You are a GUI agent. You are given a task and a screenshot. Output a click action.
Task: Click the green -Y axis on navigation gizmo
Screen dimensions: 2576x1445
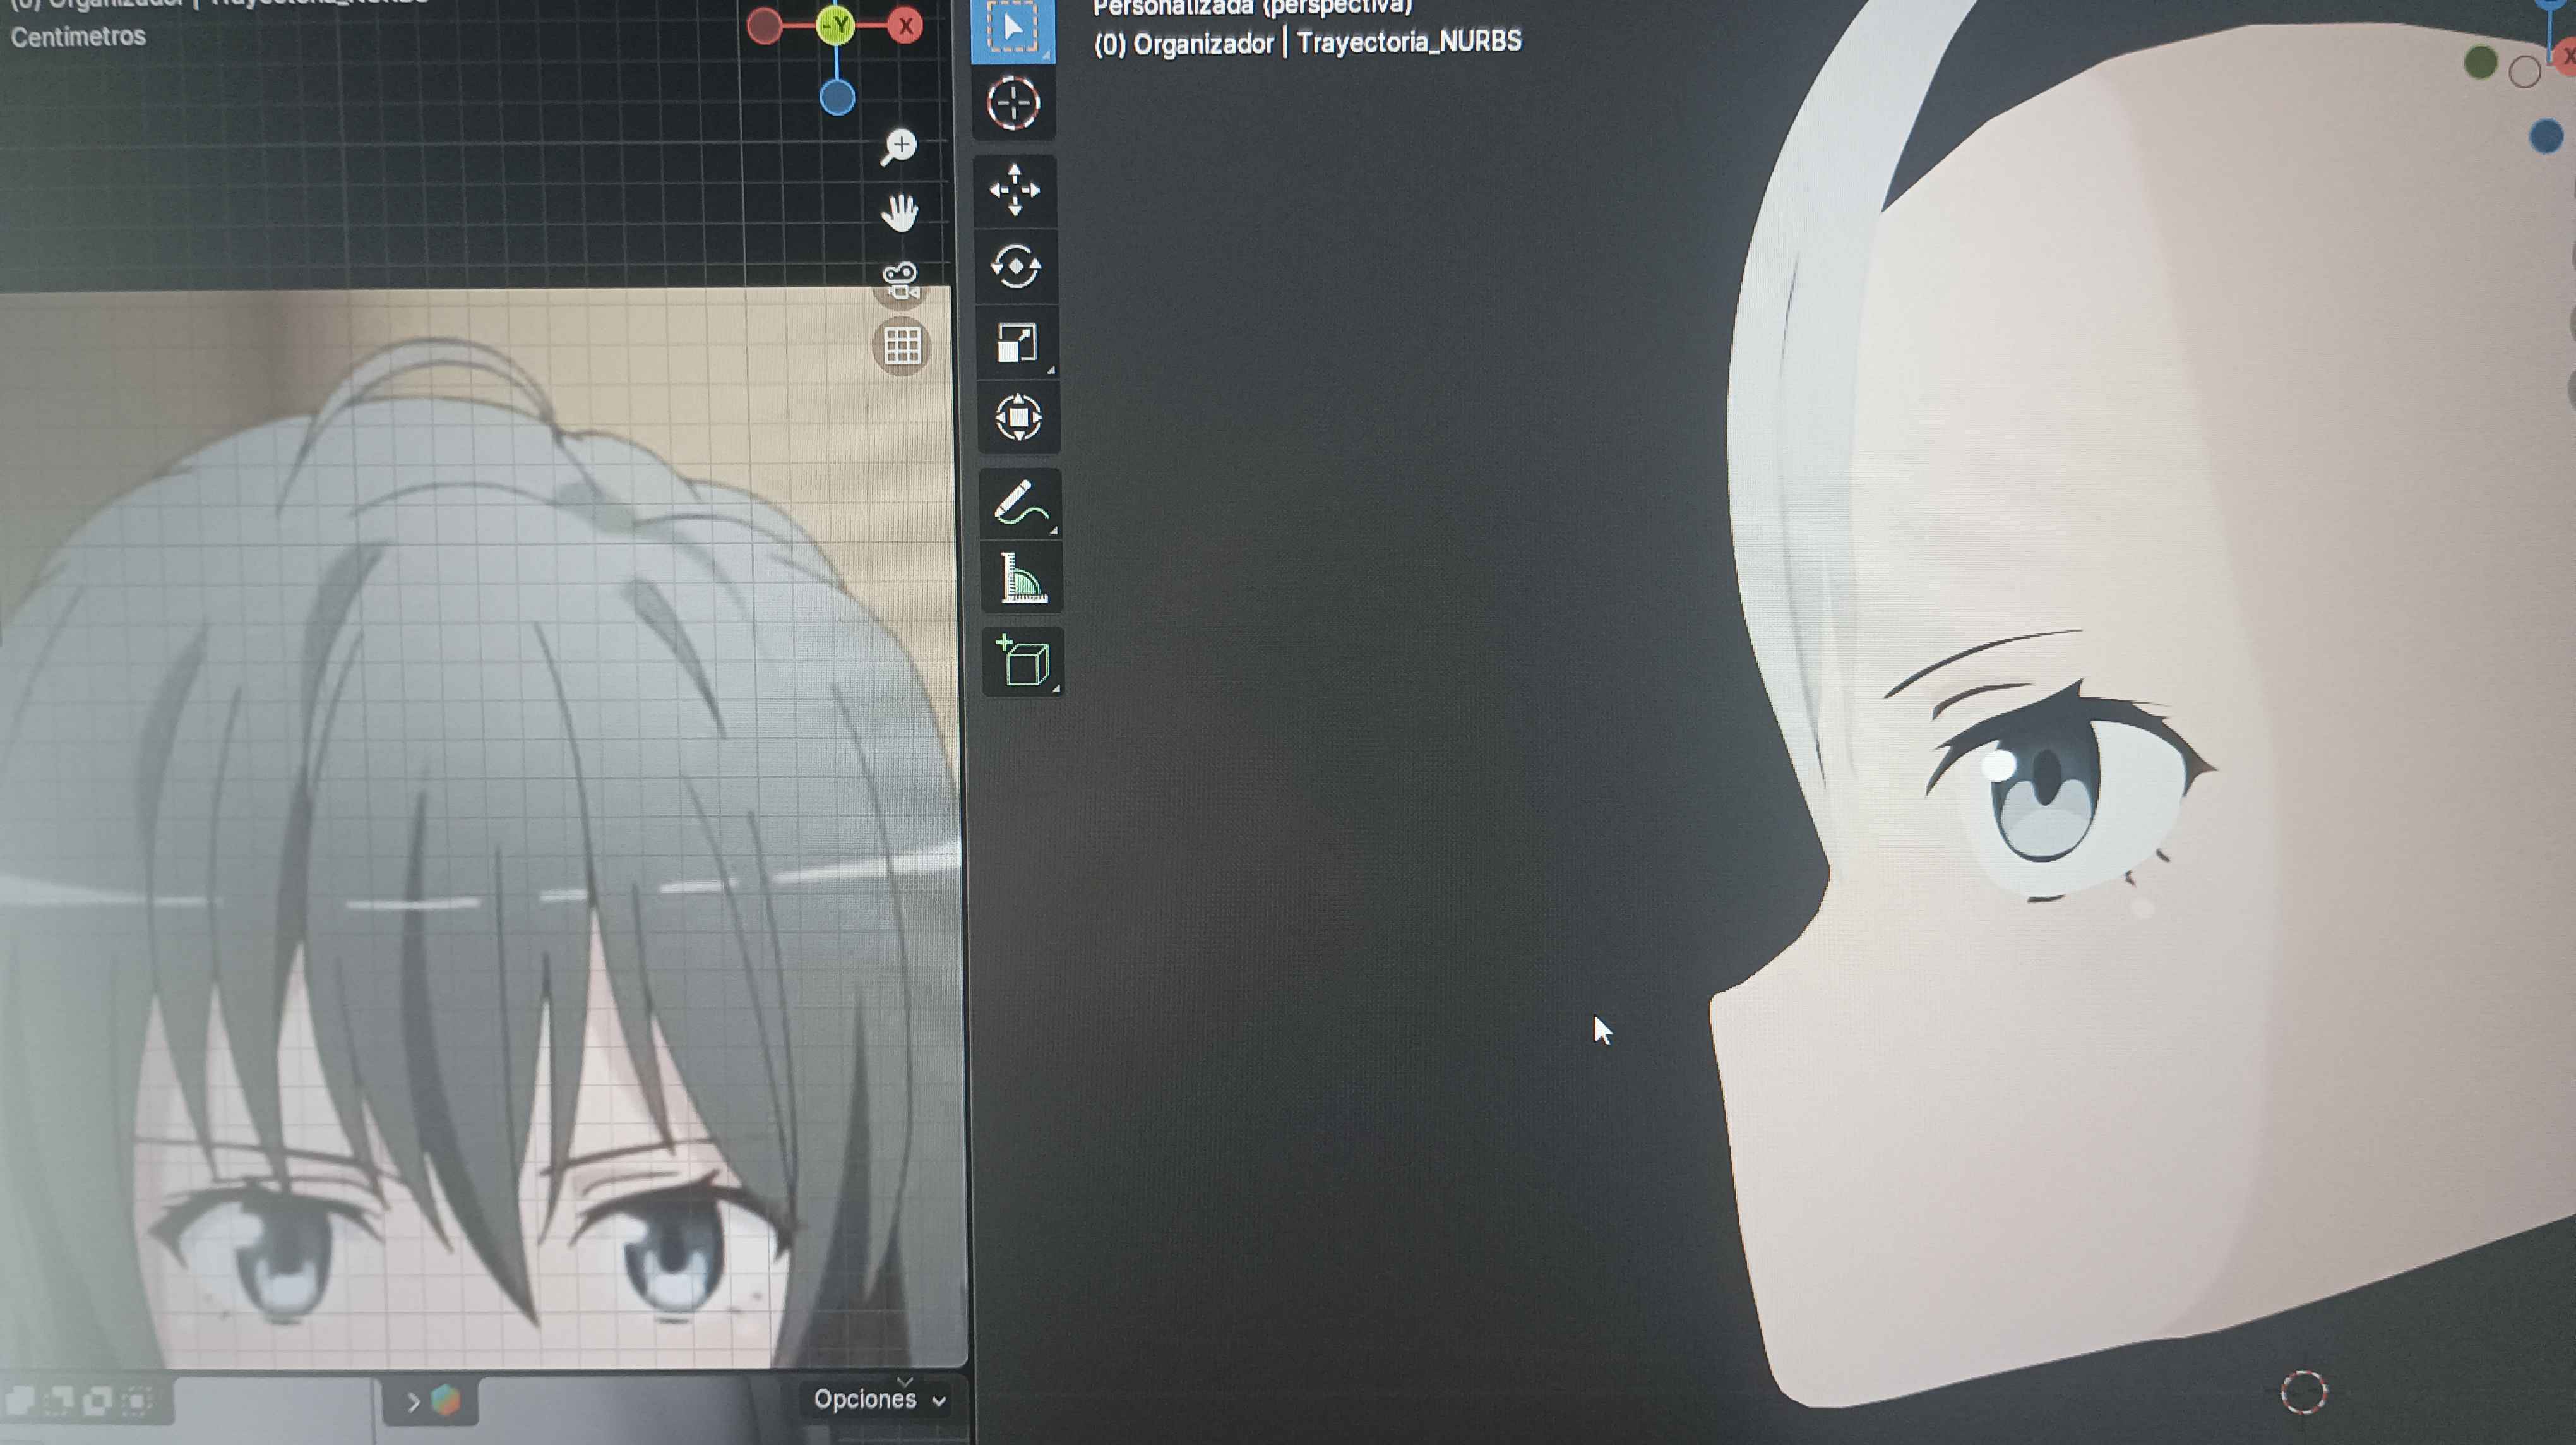835,25
